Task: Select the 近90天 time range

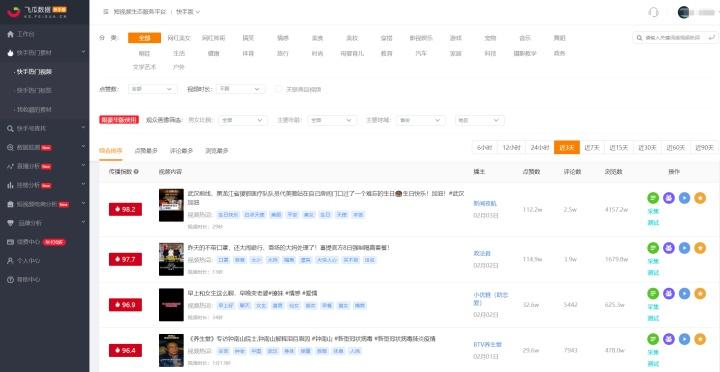Action: point(704,147)
